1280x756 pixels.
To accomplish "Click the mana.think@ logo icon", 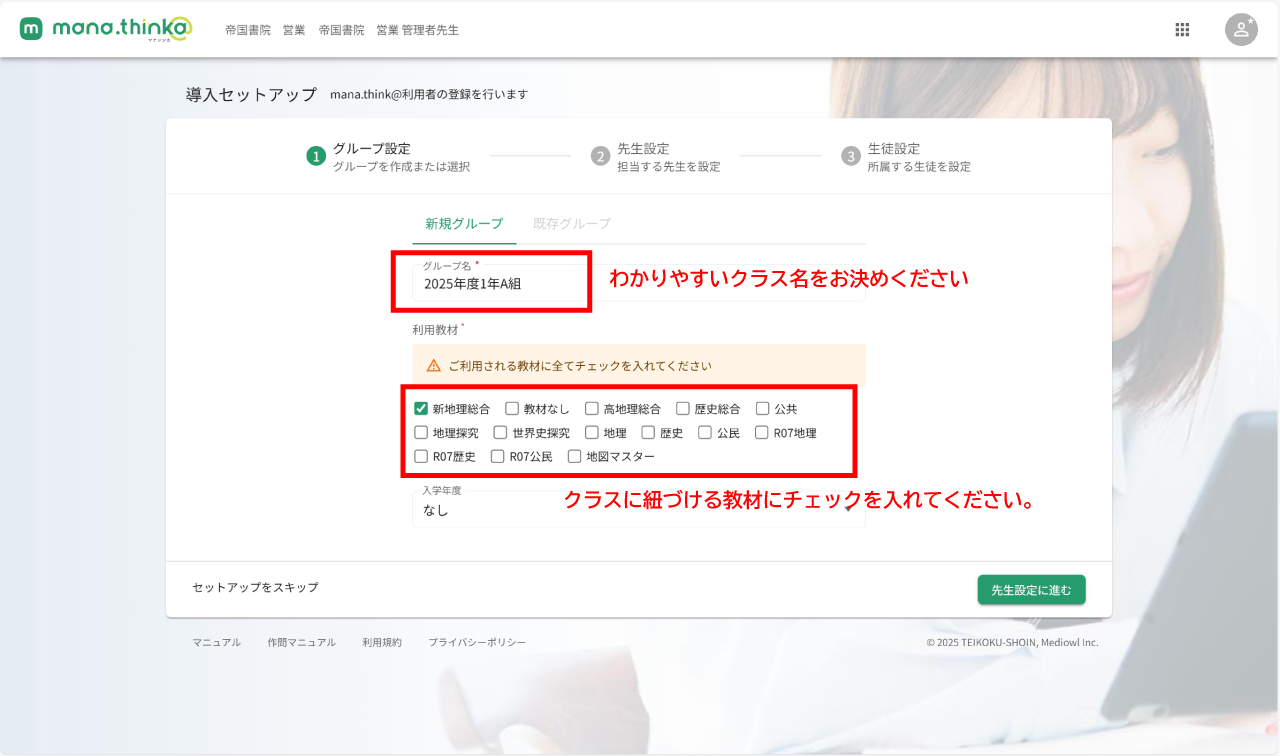I will coord(31,29).
